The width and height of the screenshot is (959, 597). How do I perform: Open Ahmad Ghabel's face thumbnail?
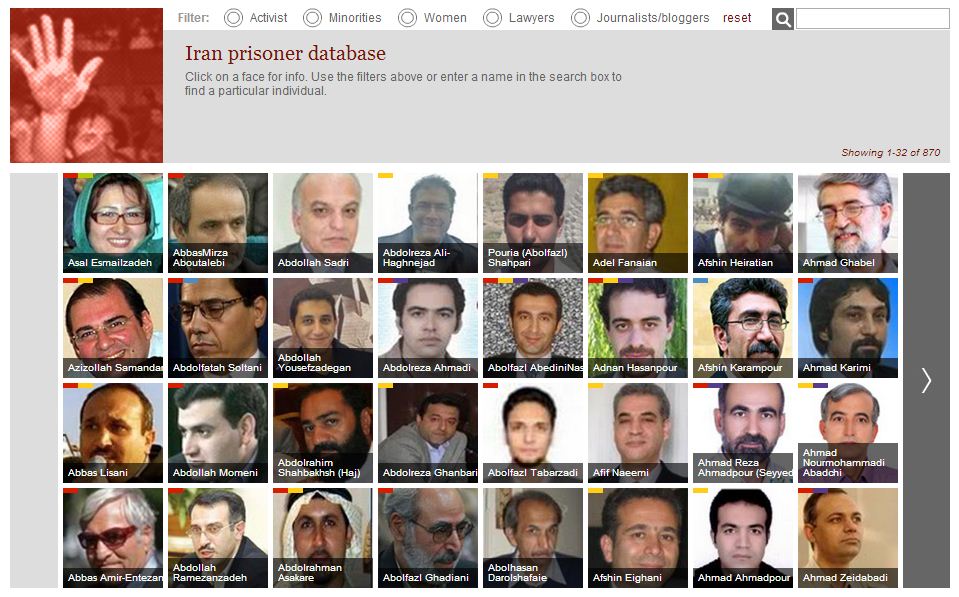tap(848, 223)
